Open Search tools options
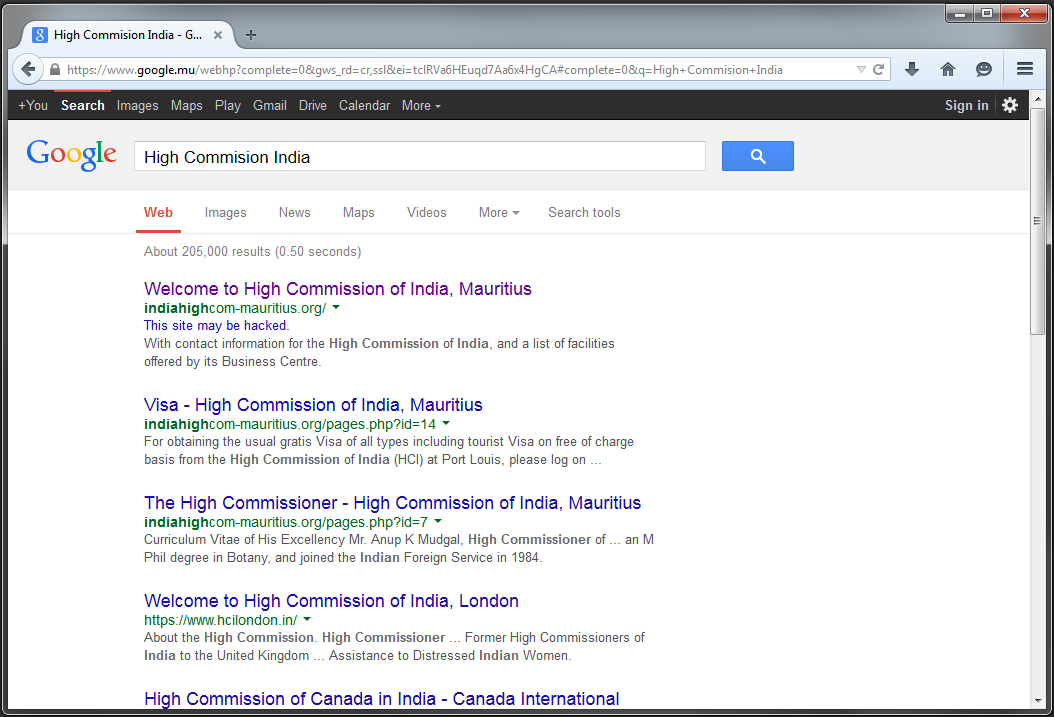1054x717 pixels. click(x=584, y=212)
